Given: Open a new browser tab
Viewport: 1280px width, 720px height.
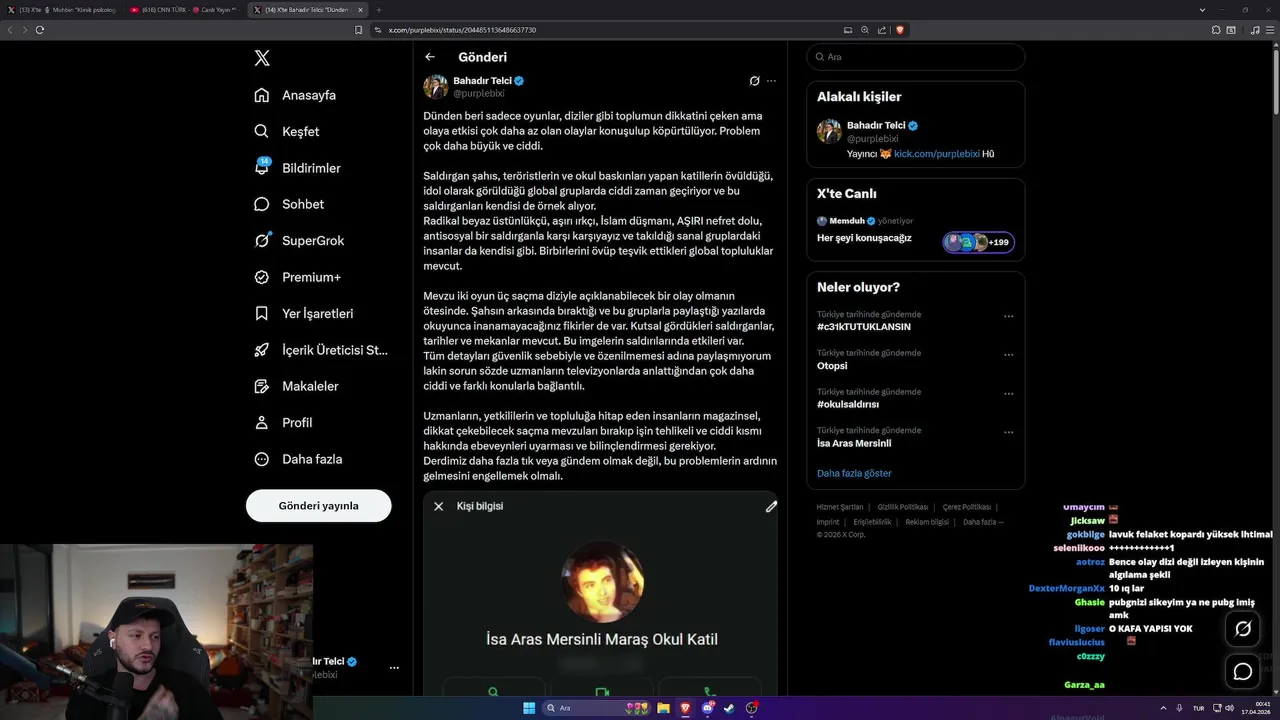Looking at the screenshot, I should [x=378, y=9].
